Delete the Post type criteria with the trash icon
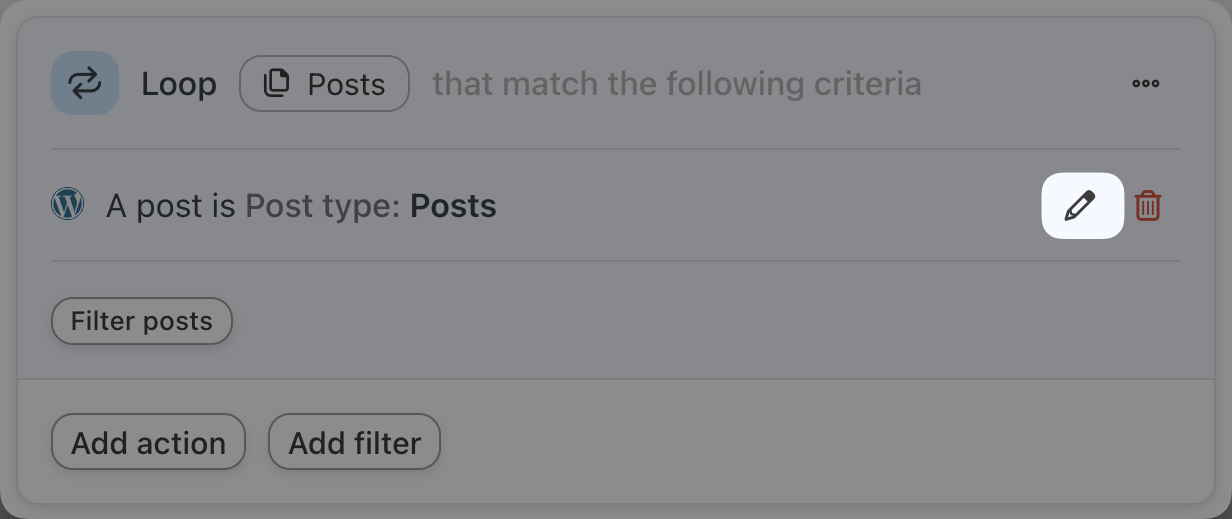1232x519 pixels. pyautogui.click(x=1148, y=206)
